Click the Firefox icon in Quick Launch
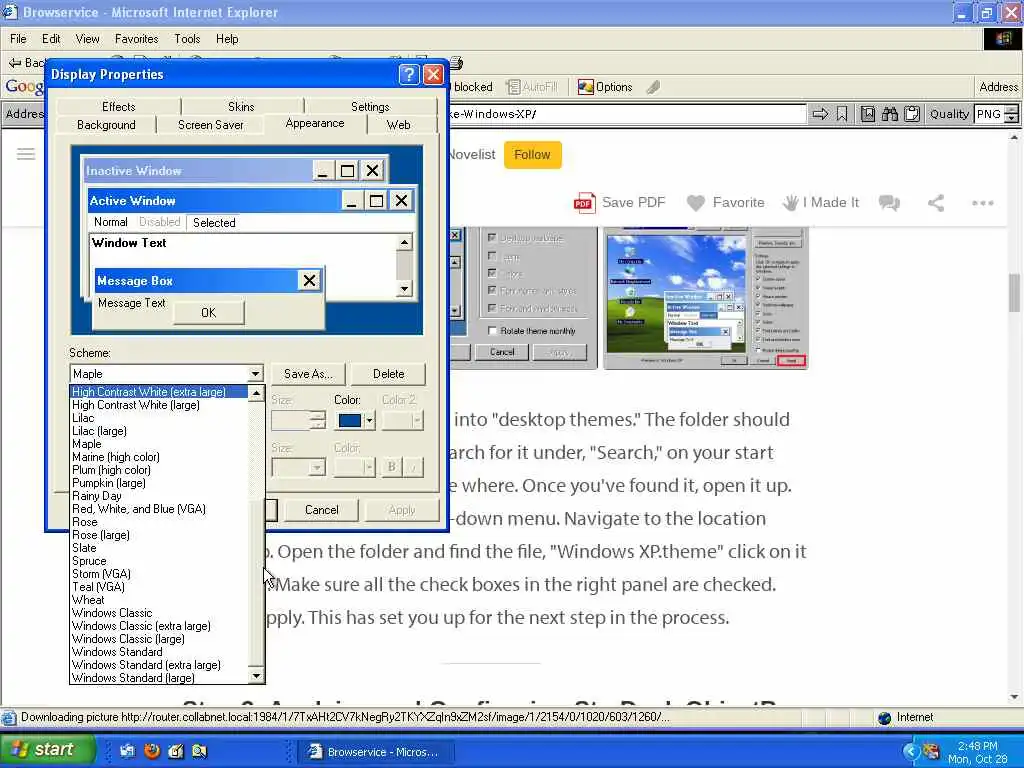 coord(152,751)
